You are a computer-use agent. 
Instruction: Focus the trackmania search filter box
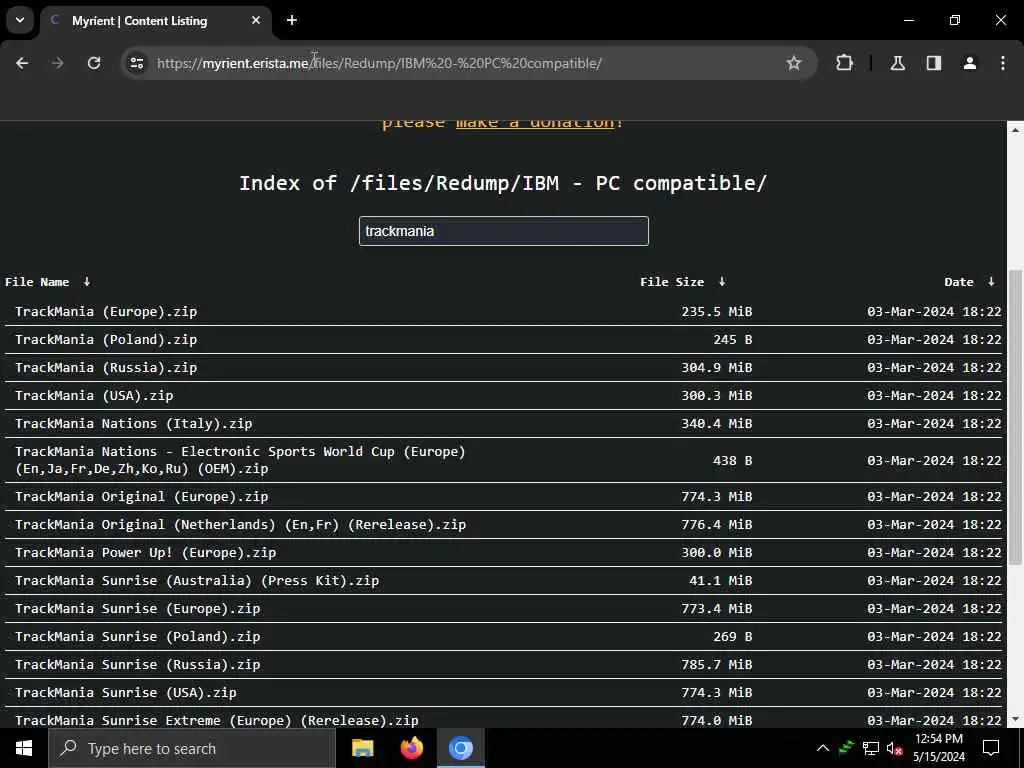(504, 231)
